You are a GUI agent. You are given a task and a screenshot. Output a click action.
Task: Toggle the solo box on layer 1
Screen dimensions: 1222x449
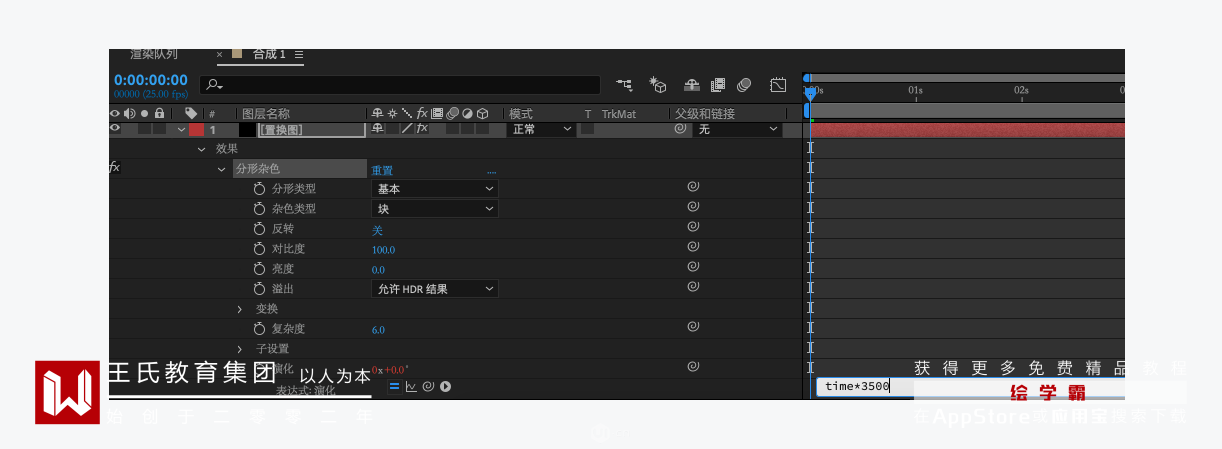pyautogui.click(x=145, y=129)
